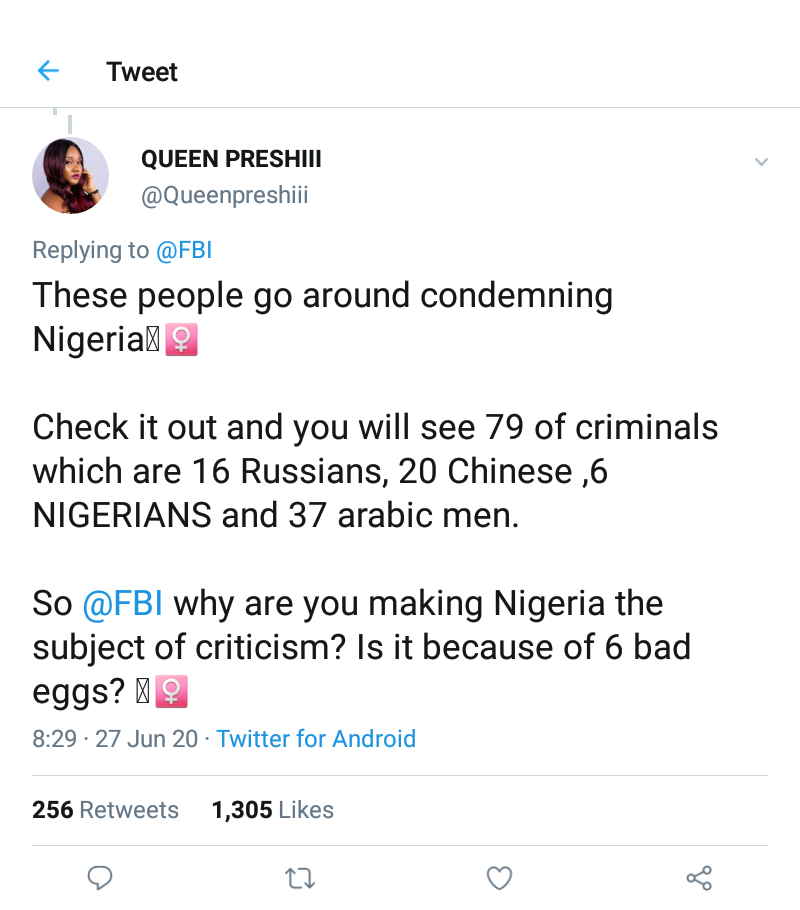The image size is (800, 910).
Task: Click the @Queenpreshiii handle
Action: (225, 196)
